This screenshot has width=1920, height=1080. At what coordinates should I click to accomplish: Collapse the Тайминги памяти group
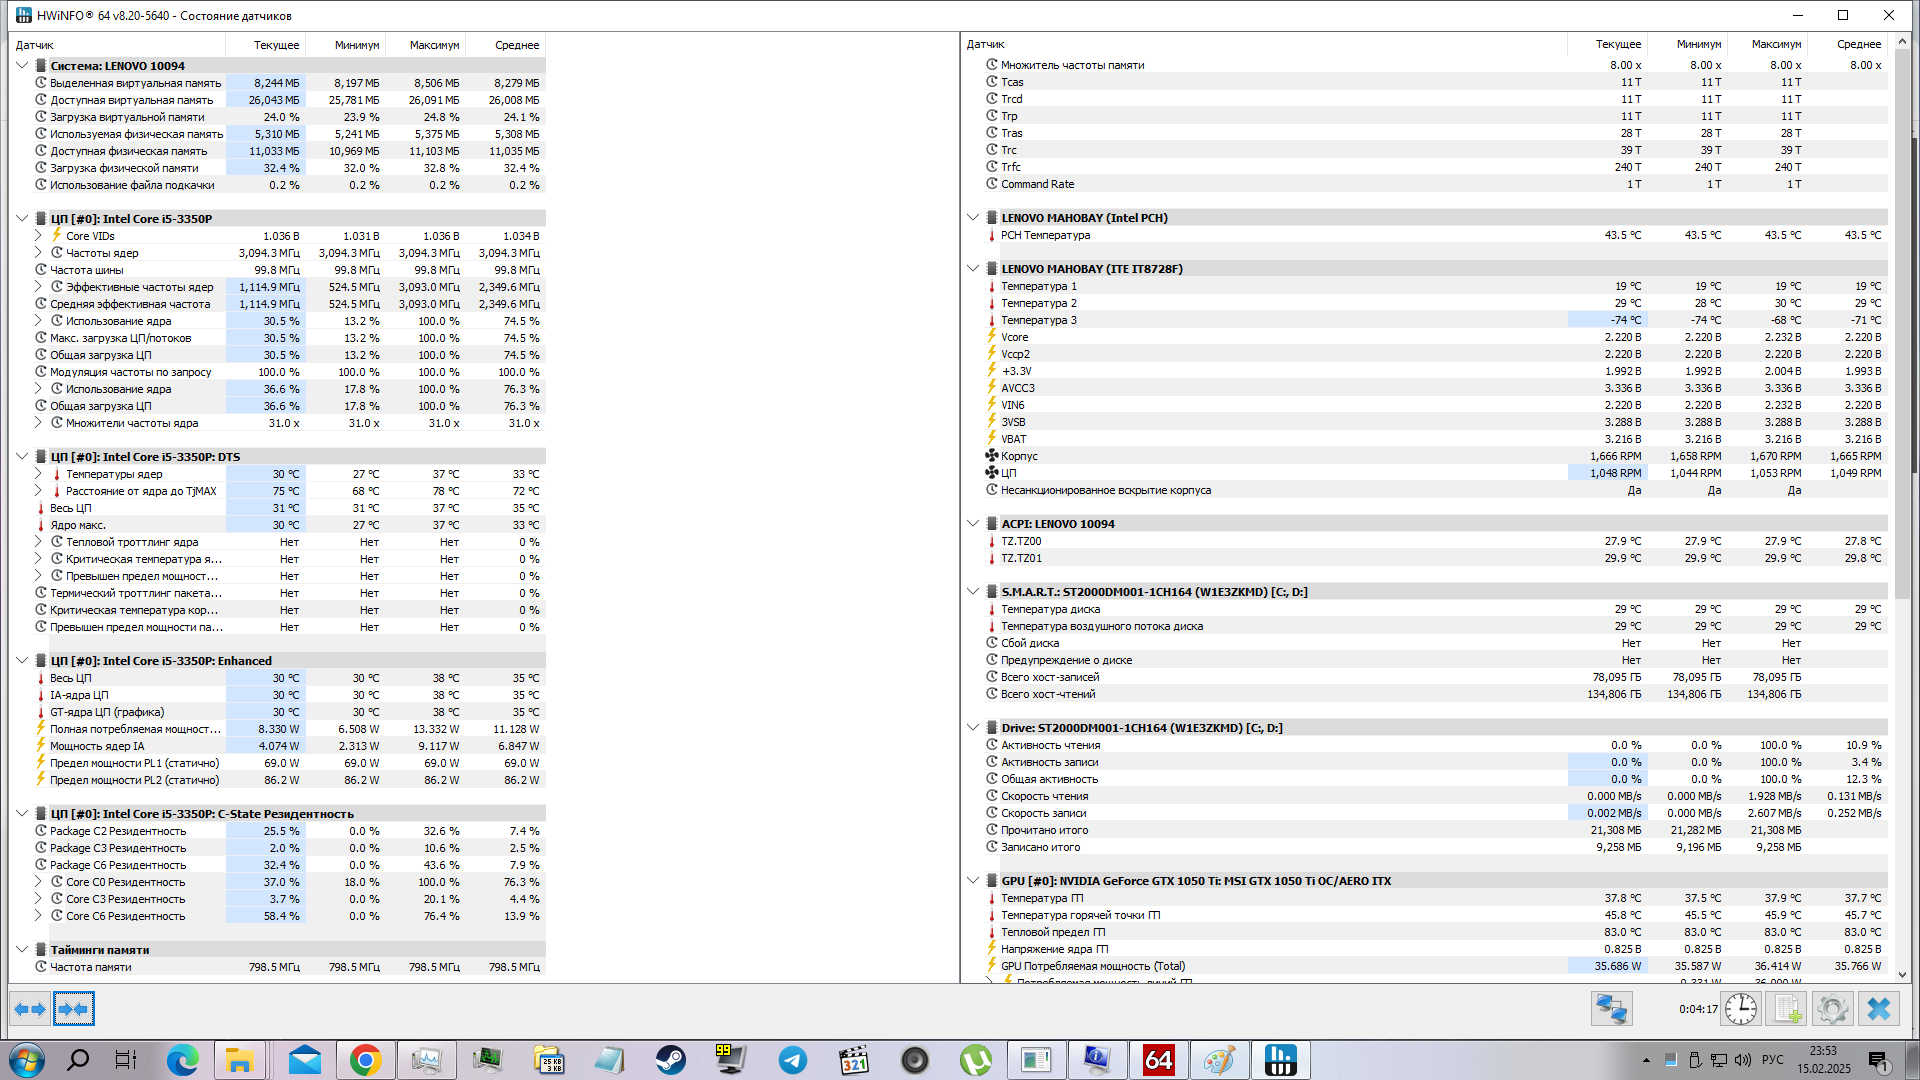point(22,950)
